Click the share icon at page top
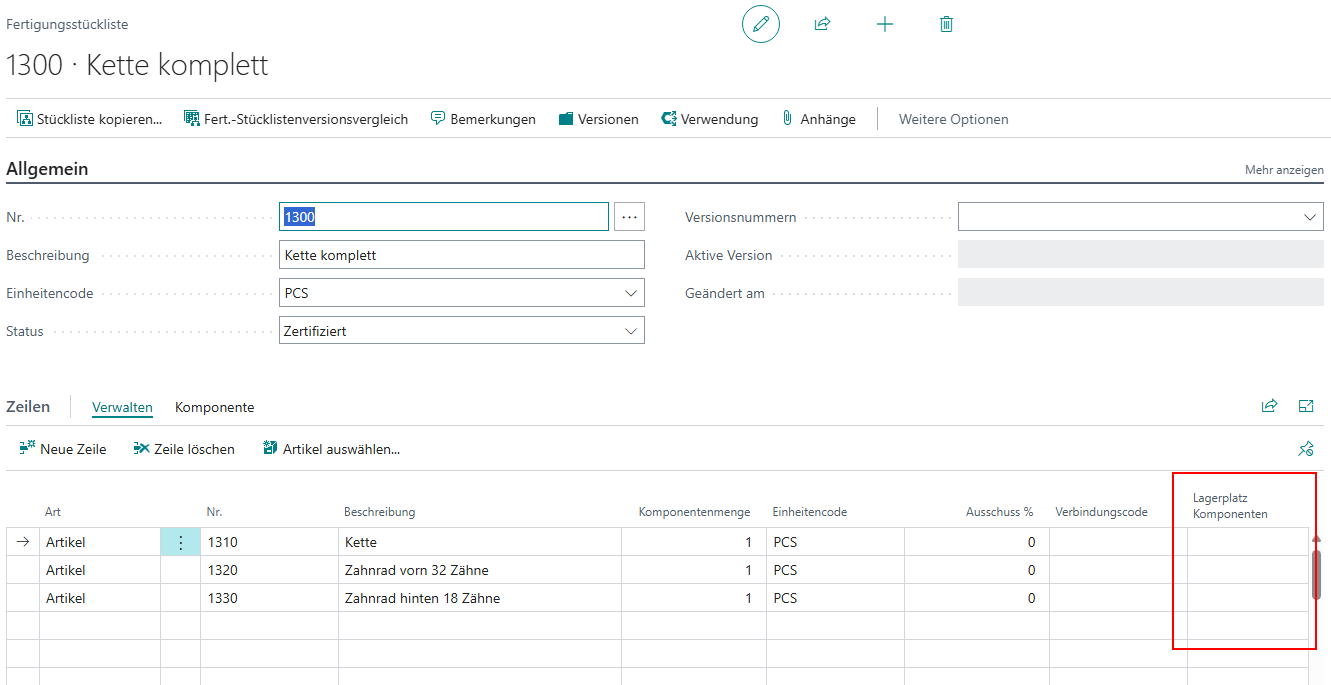The image size is (1331, 685). click(x=822, y=24)
